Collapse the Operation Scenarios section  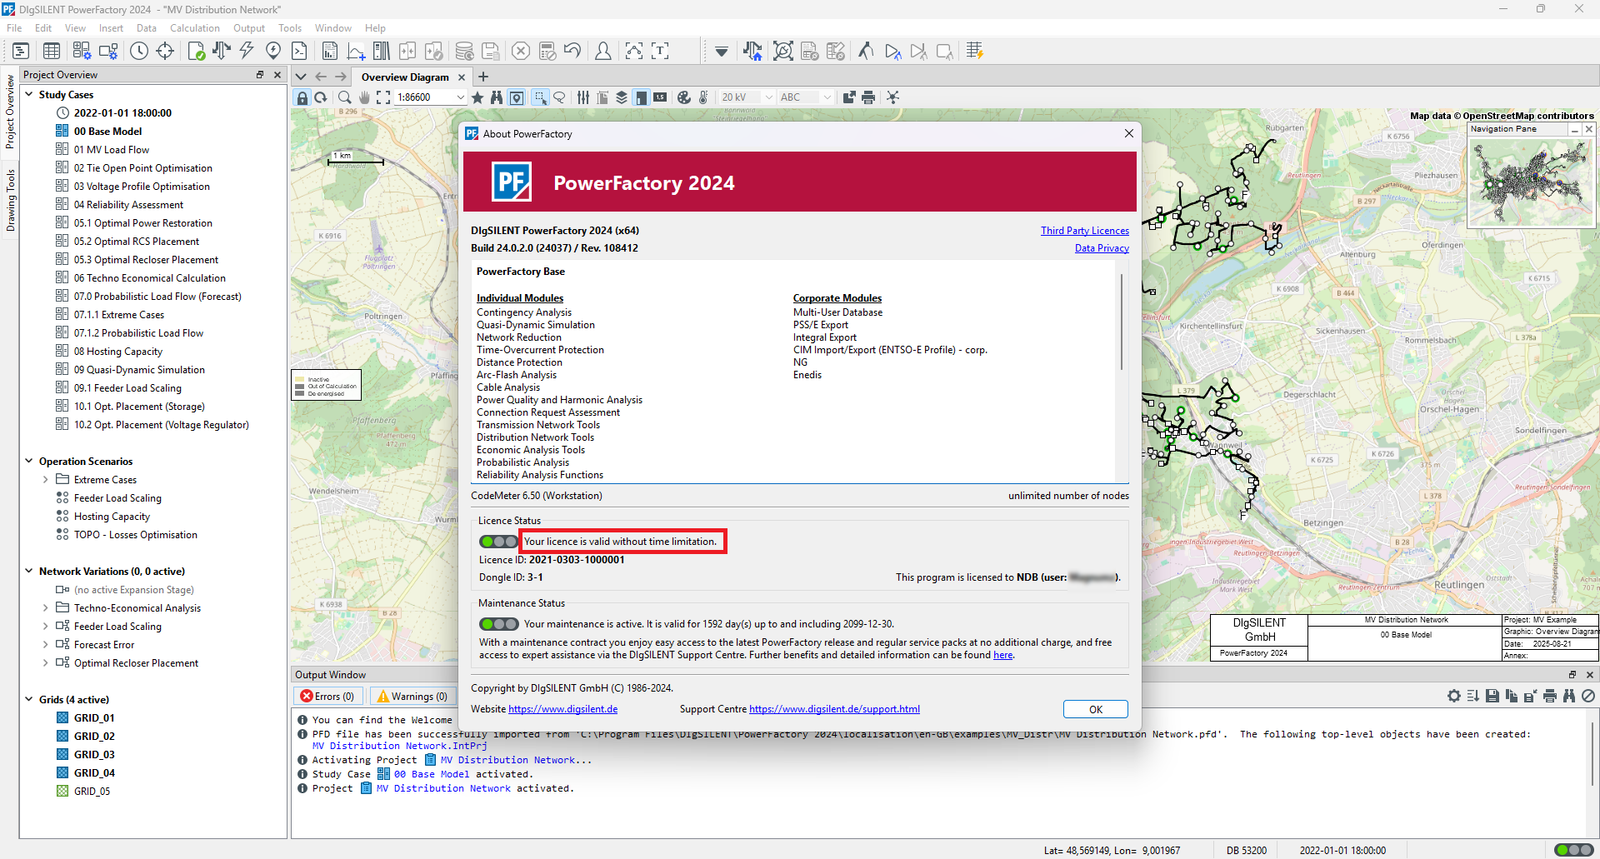pyautogui.click(x=29, y=461)
